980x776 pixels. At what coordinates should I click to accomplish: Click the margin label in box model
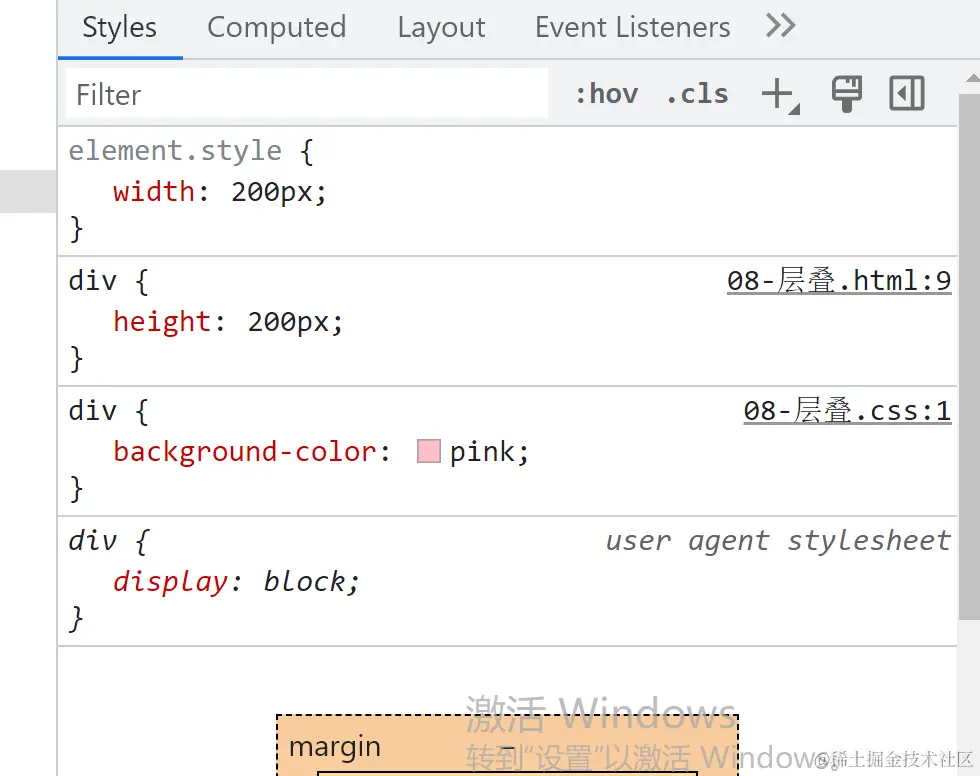click(335, 746)
